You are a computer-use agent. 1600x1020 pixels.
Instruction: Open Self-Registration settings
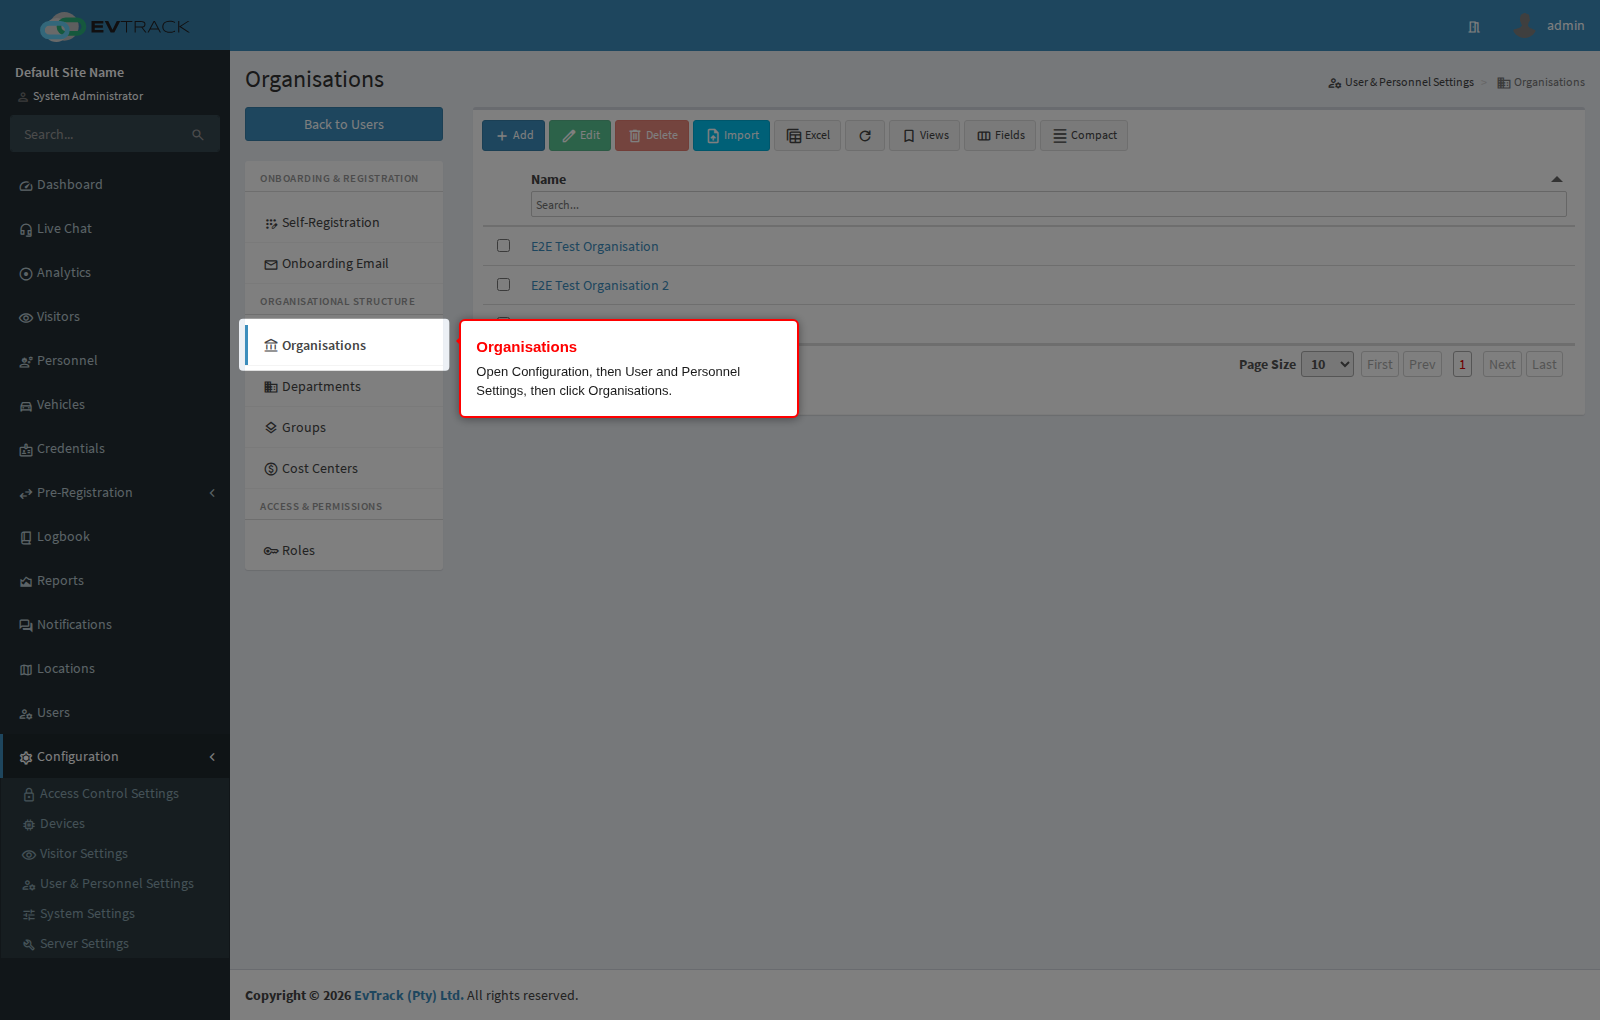[344, 223]
